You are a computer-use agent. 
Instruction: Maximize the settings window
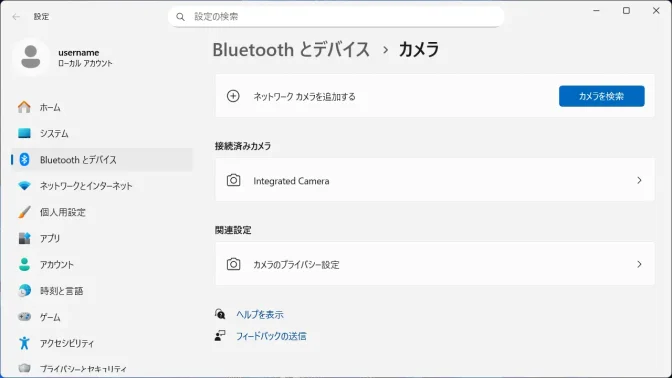click(626, 11)
